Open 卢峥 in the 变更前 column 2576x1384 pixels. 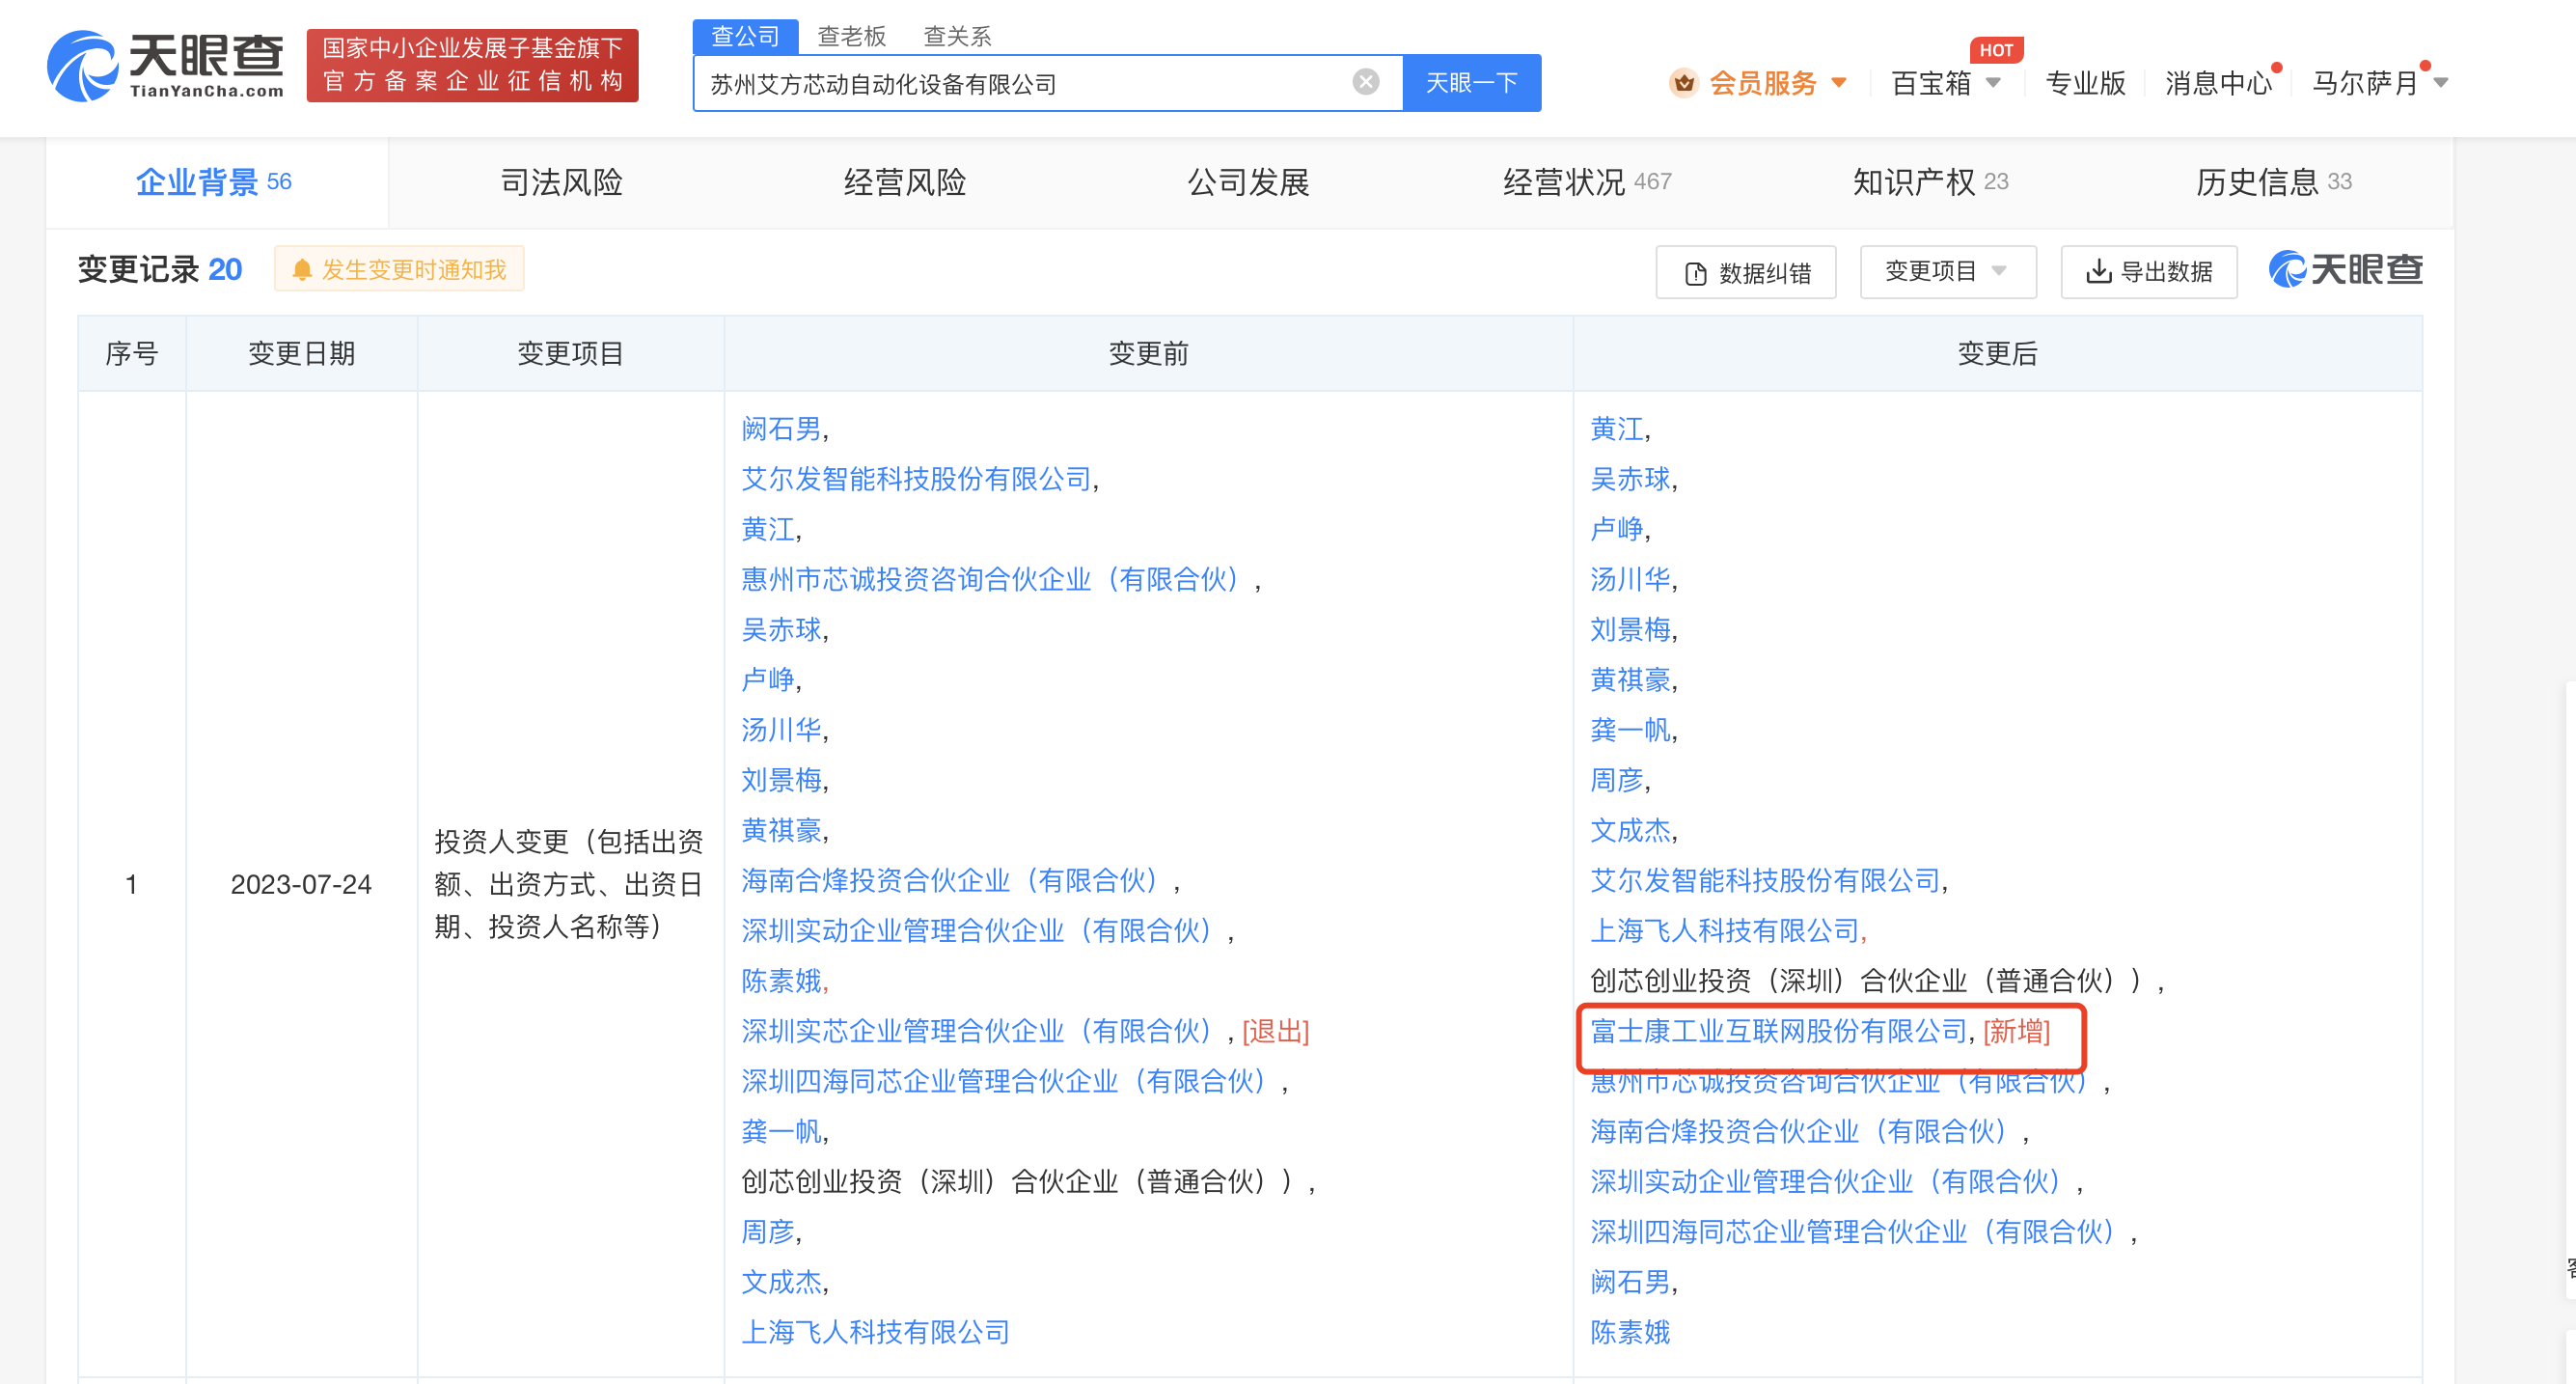tap(768, 680)
